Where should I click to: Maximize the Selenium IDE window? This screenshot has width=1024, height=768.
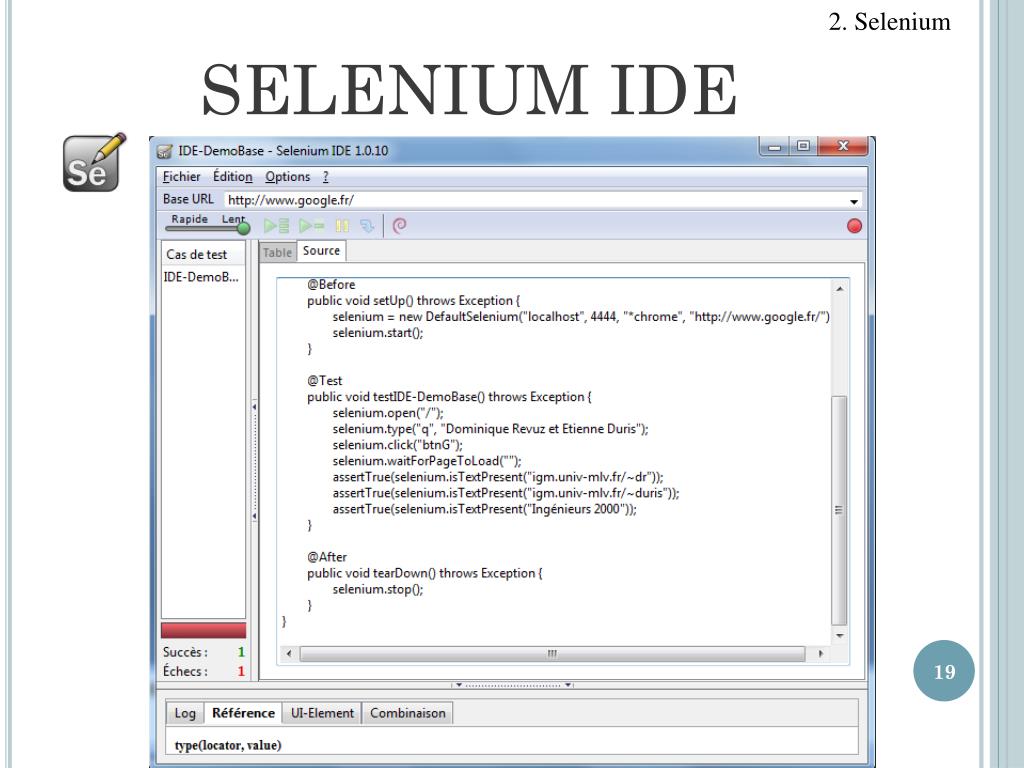click(803, 146)
